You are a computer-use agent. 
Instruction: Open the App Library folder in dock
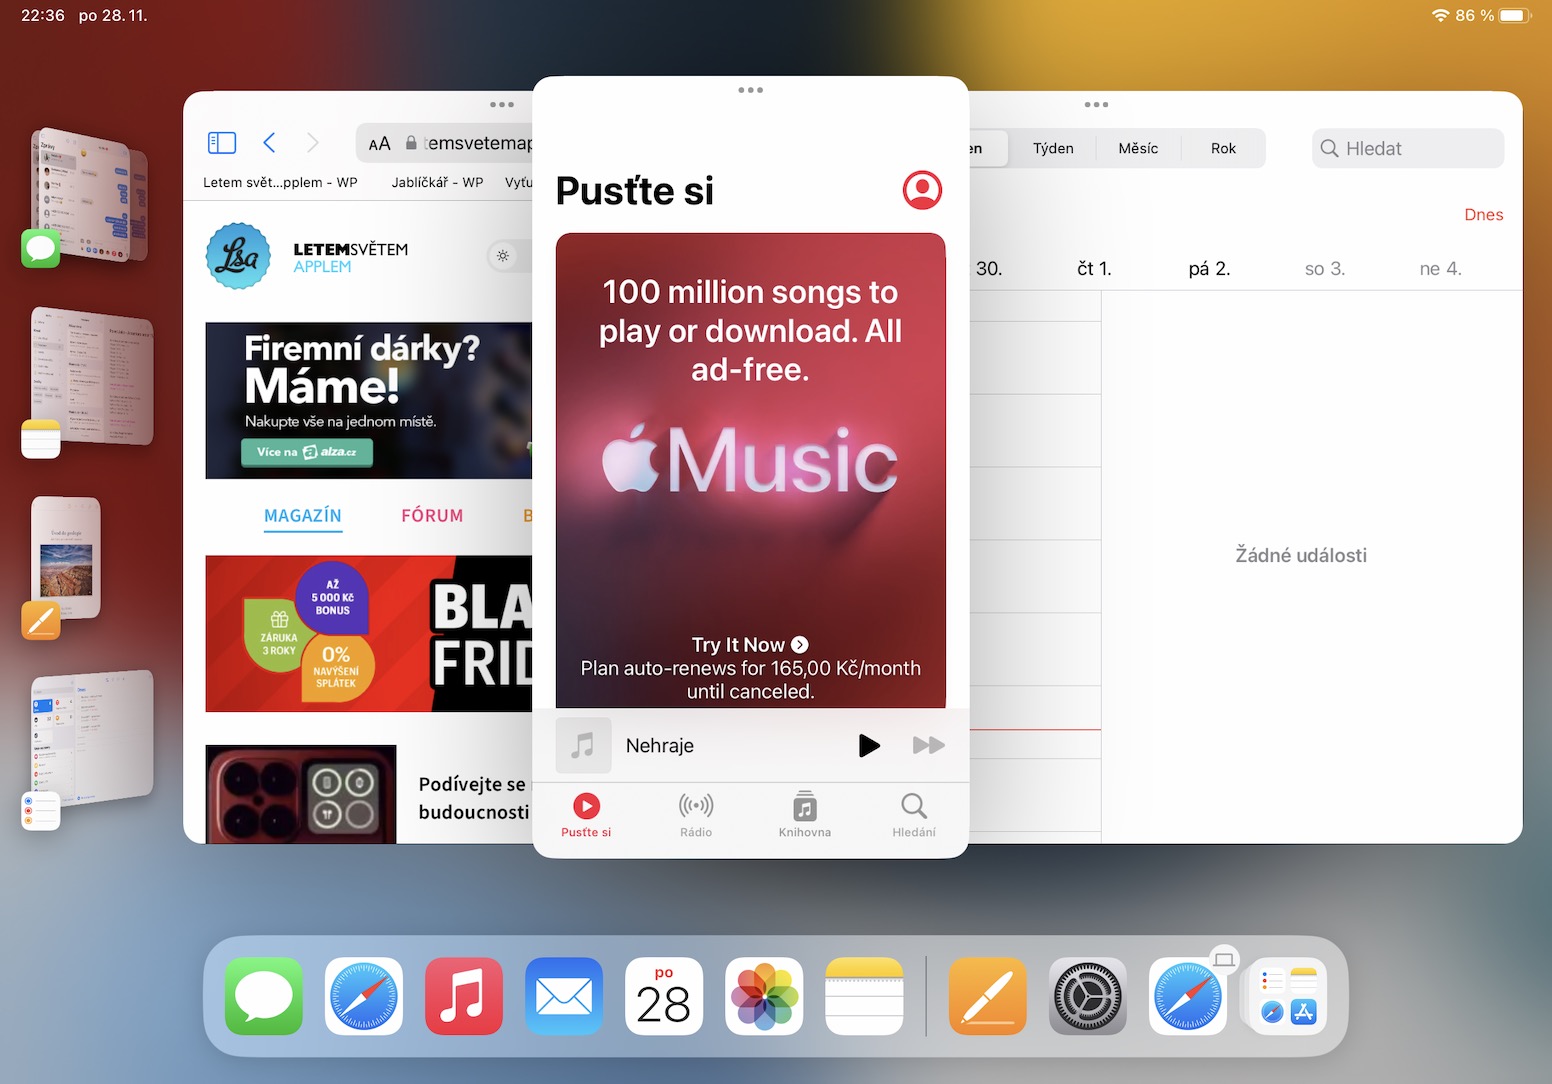(1288, 996)
